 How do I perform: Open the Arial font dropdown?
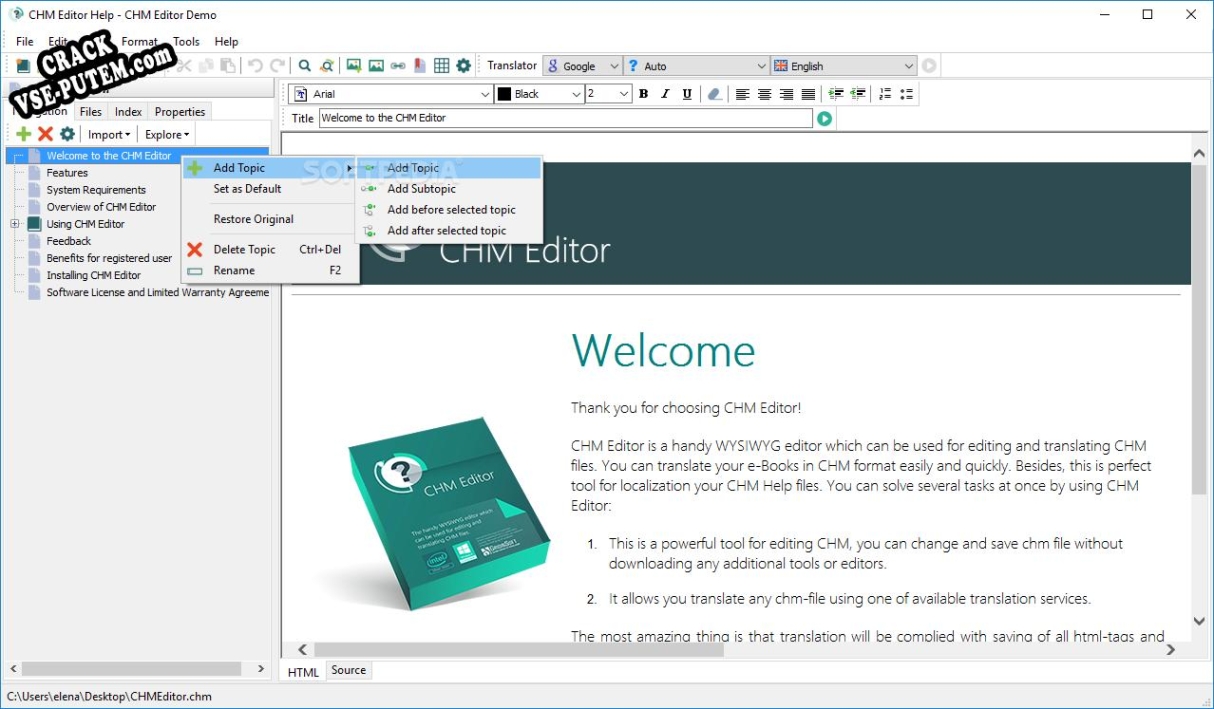coord(391,94)
